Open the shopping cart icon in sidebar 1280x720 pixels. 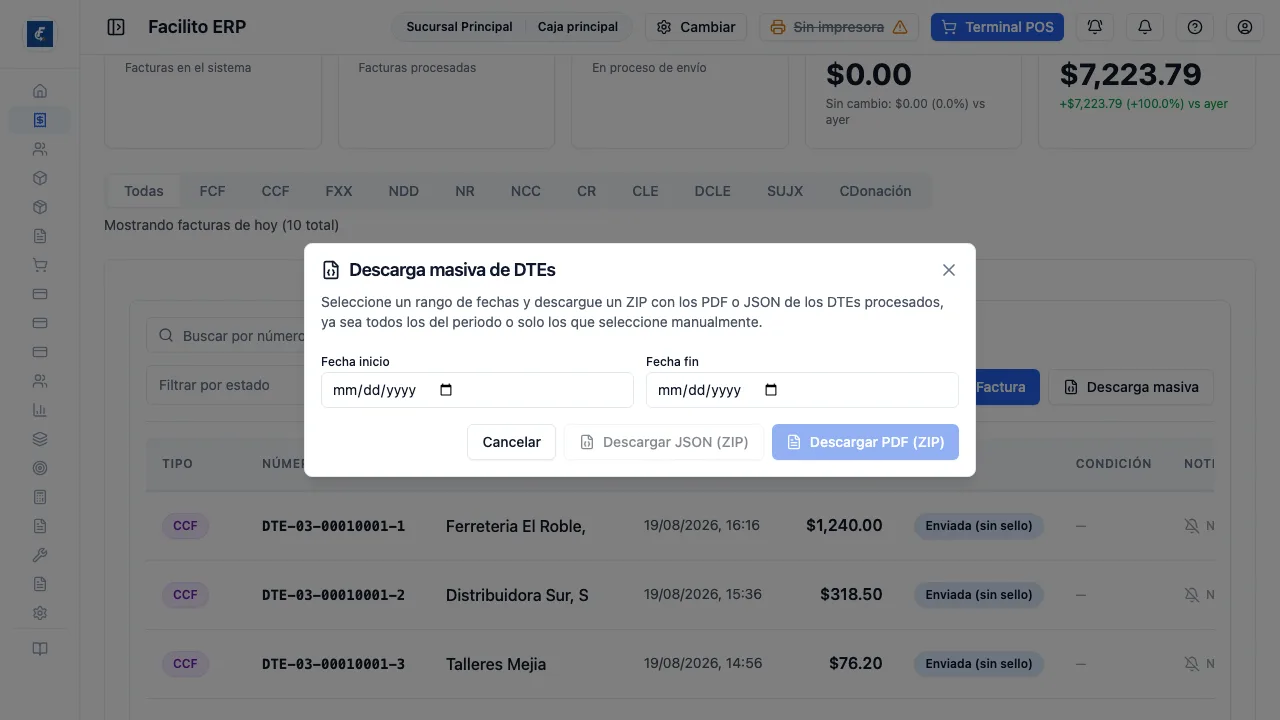(x=40, y=265)
